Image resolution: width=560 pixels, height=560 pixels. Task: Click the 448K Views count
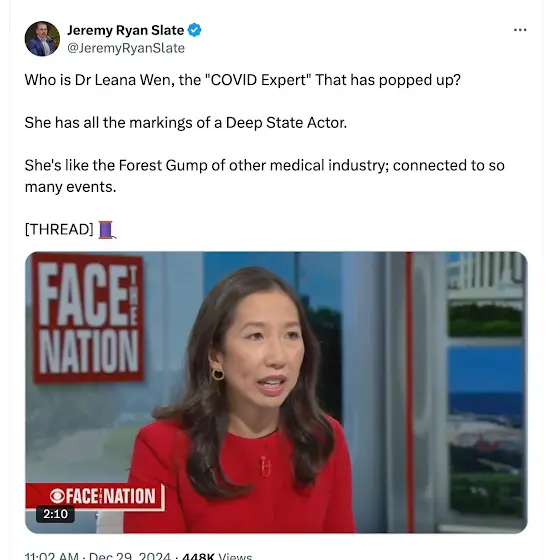point(217,556)
